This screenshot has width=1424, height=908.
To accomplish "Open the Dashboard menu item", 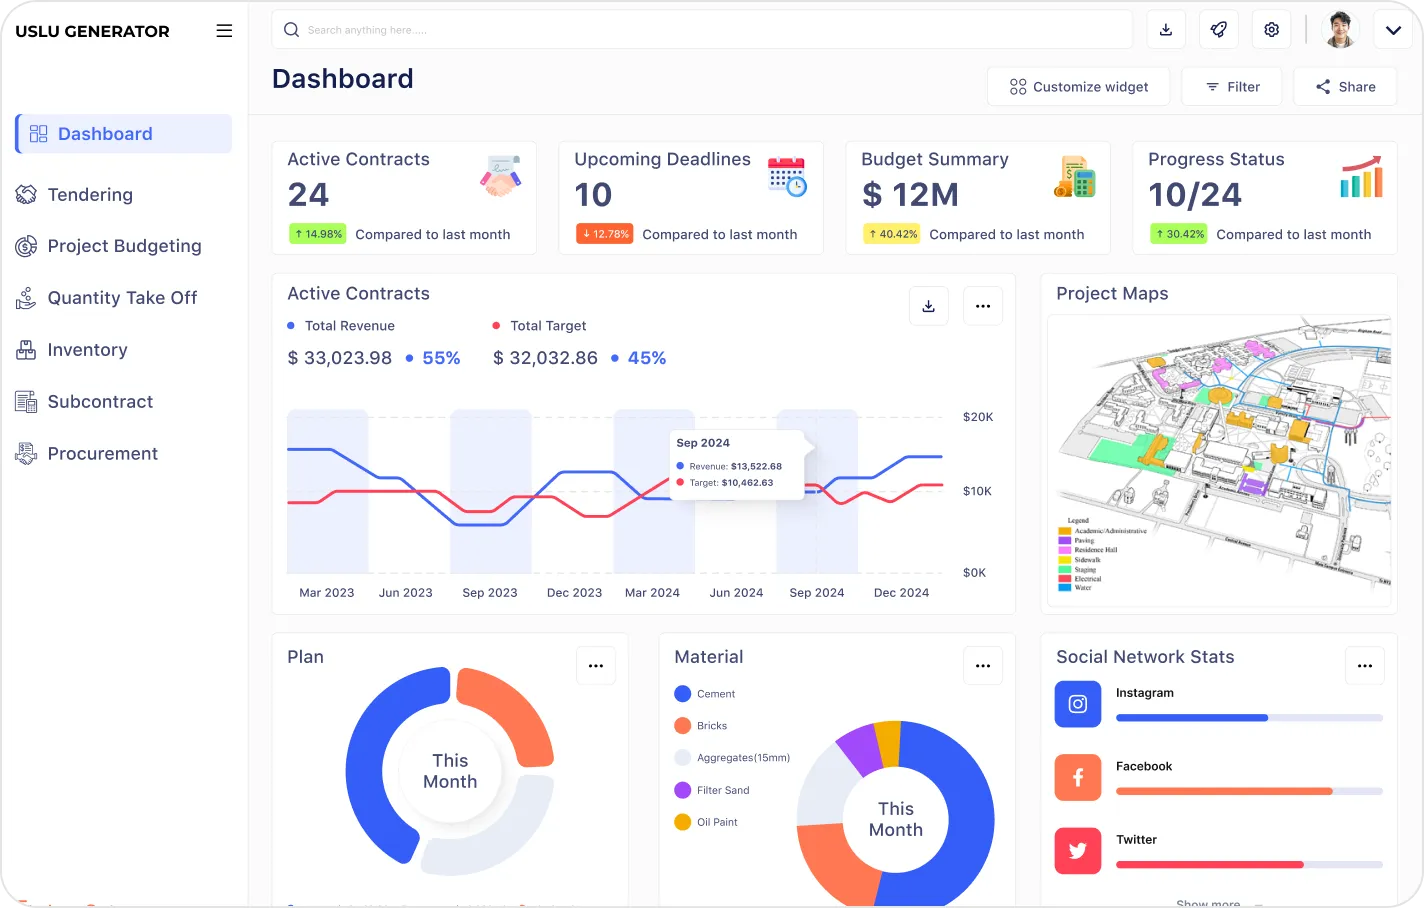I will 124,134.
